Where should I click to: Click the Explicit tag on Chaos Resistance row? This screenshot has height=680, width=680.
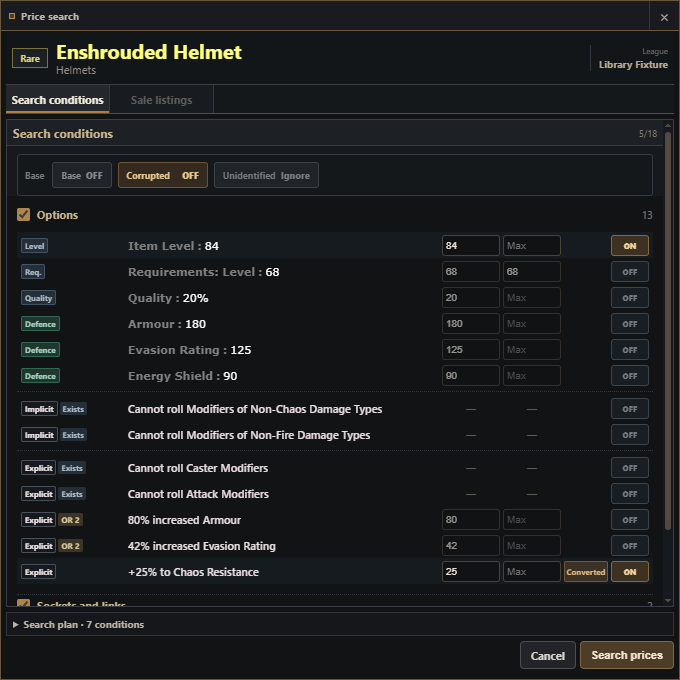(39, 572)
